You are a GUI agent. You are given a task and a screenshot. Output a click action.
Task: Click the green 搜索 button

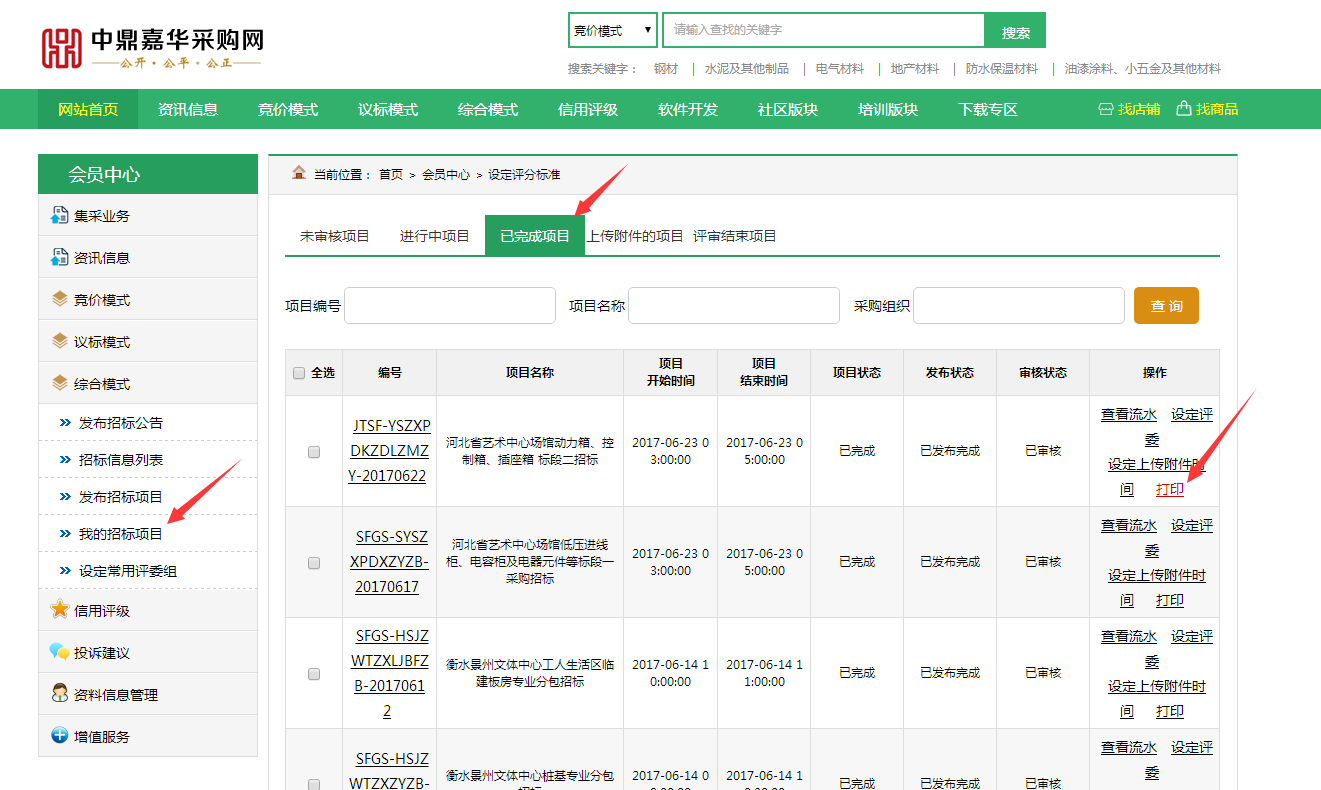pos(1015,31)
